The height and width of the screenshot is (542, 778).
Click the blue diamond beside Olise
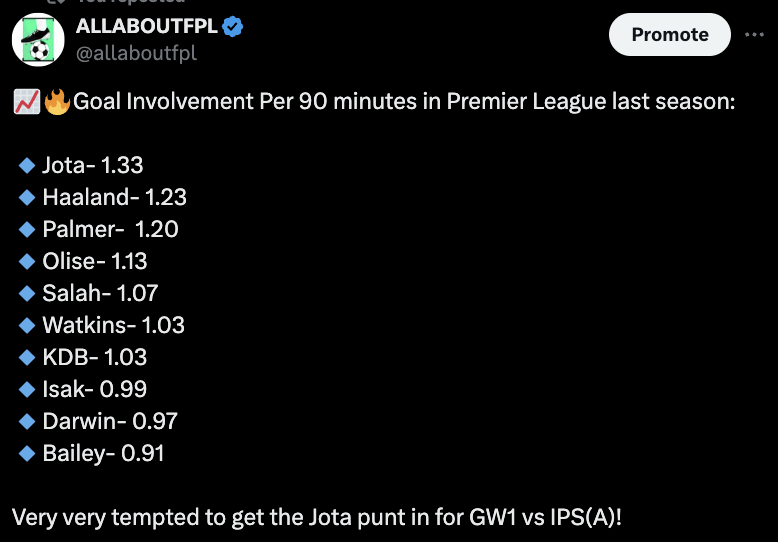click(x=27, y=261)
